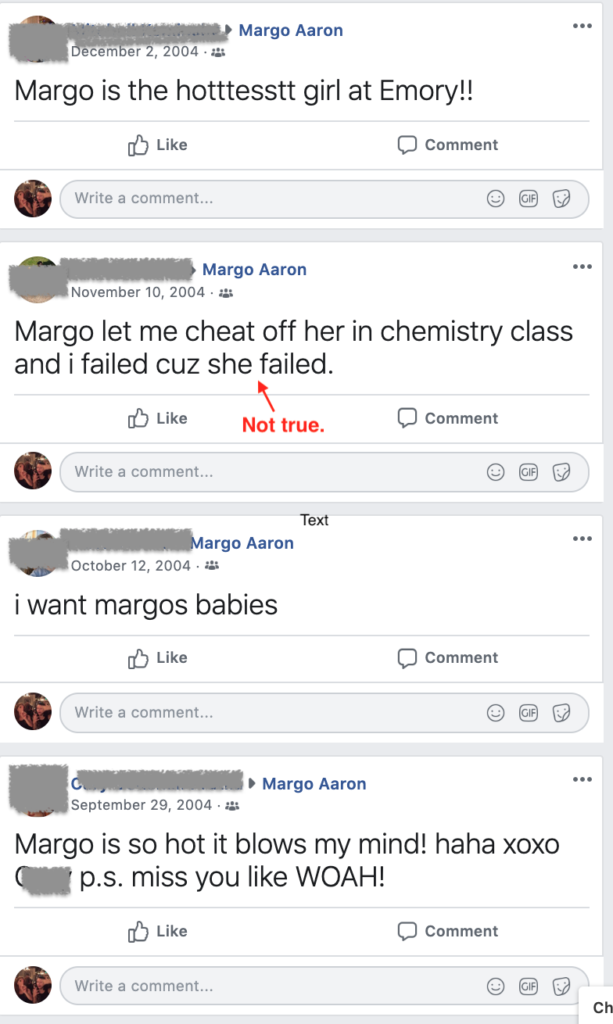The image size is (613, 1024).
Task: Open options menu for September 29 post
Action: click(x=582, y=779)
